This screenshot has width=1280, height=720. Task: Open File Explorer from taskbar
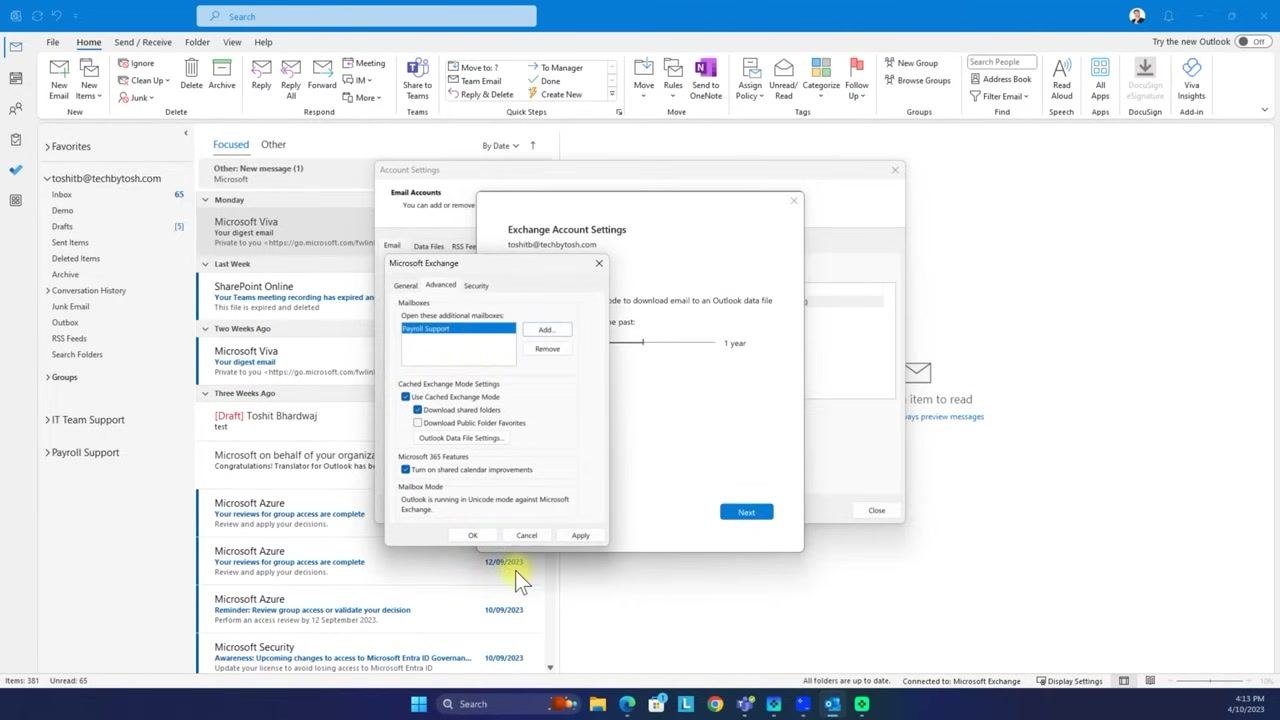pyautogui.click(x=598, y=704)
